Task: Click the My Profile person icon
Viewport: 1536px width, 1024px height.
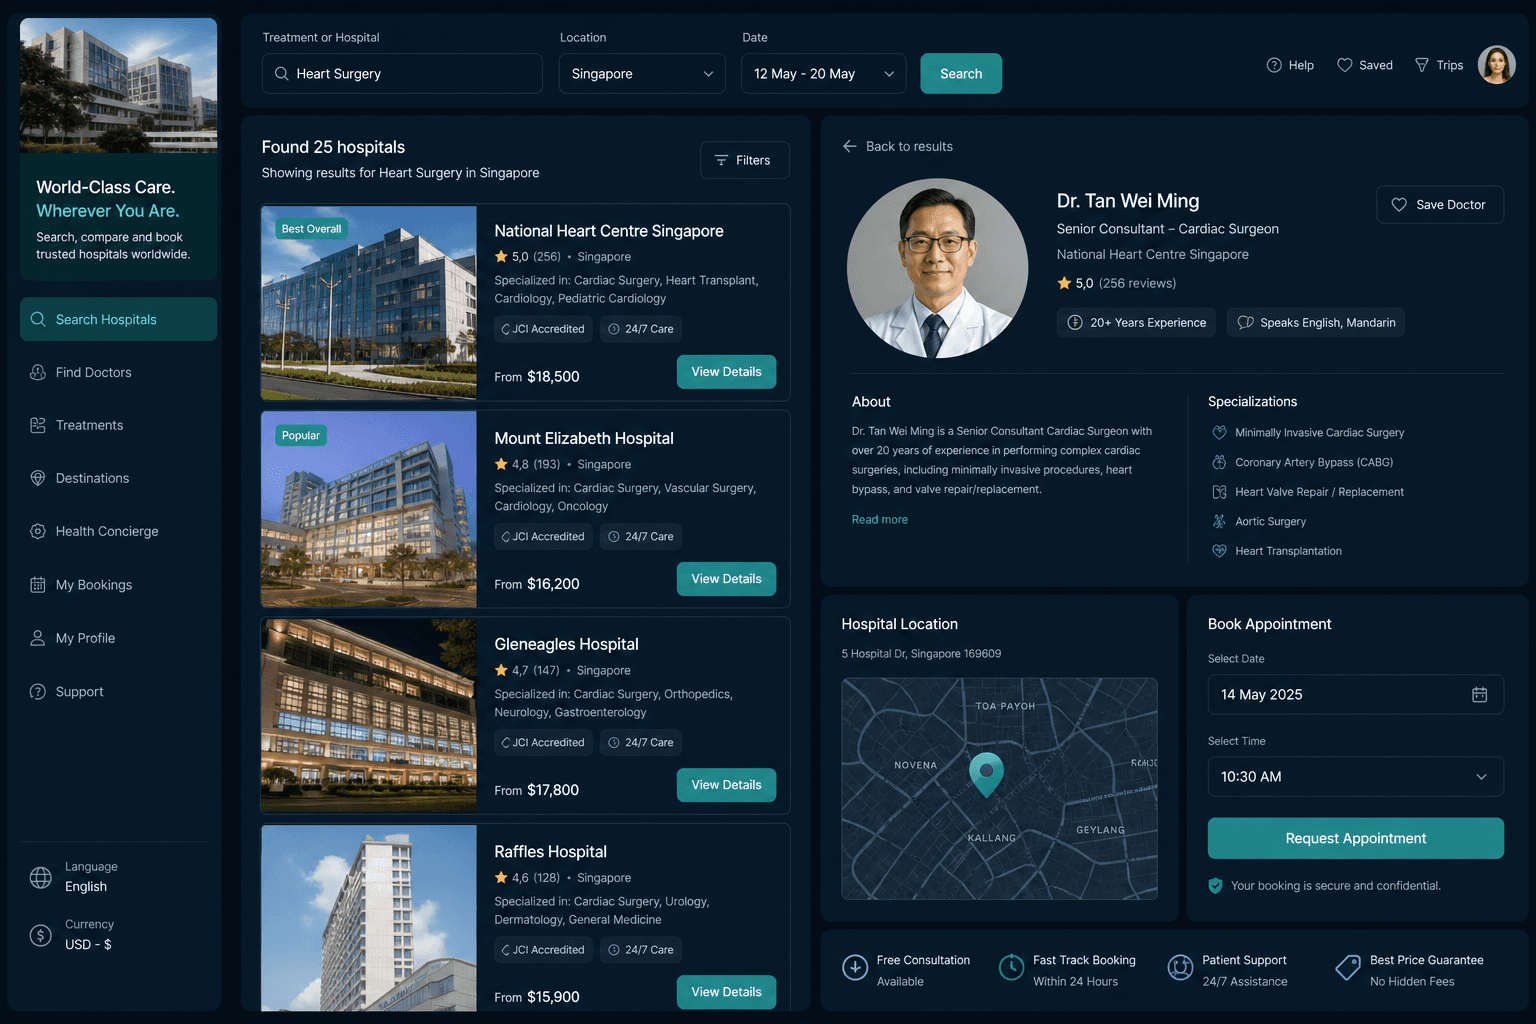Action: 38,638
